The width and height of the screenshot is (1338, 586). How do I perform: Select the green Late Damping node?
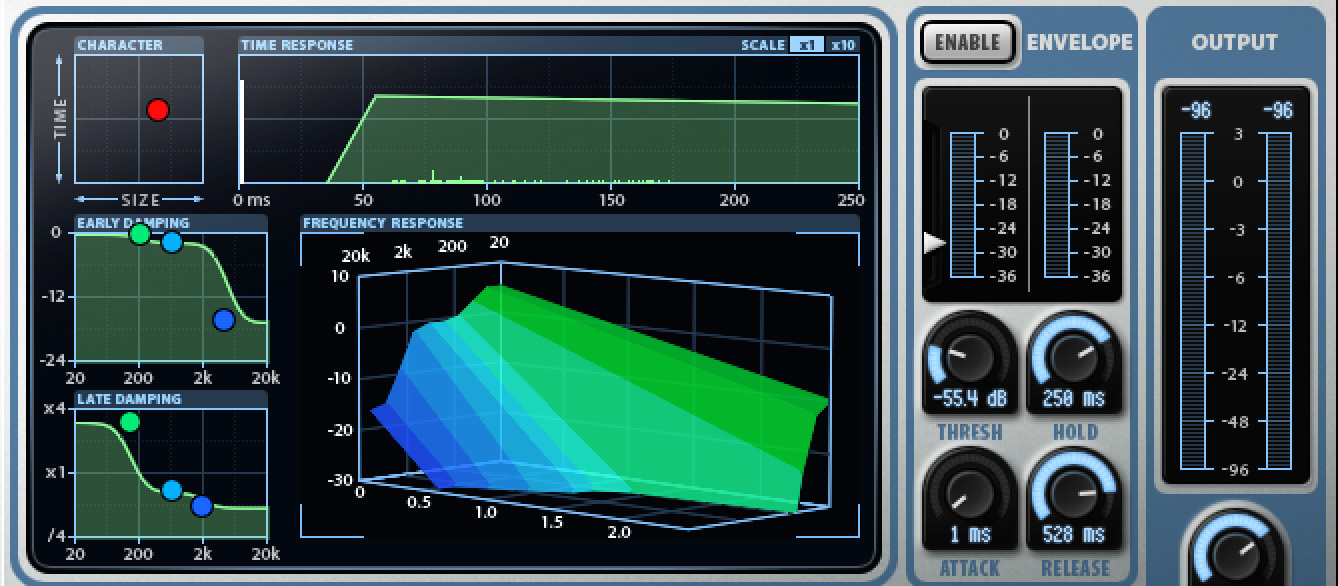coord(129,422)
